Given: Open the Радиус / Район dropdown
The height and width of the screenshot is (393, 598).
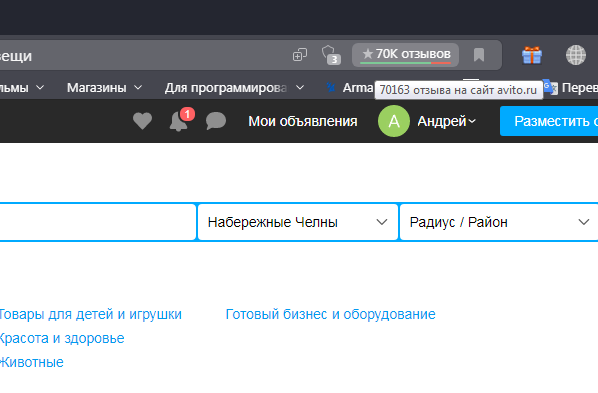Looking at the screenshot, I should (499, 222).
